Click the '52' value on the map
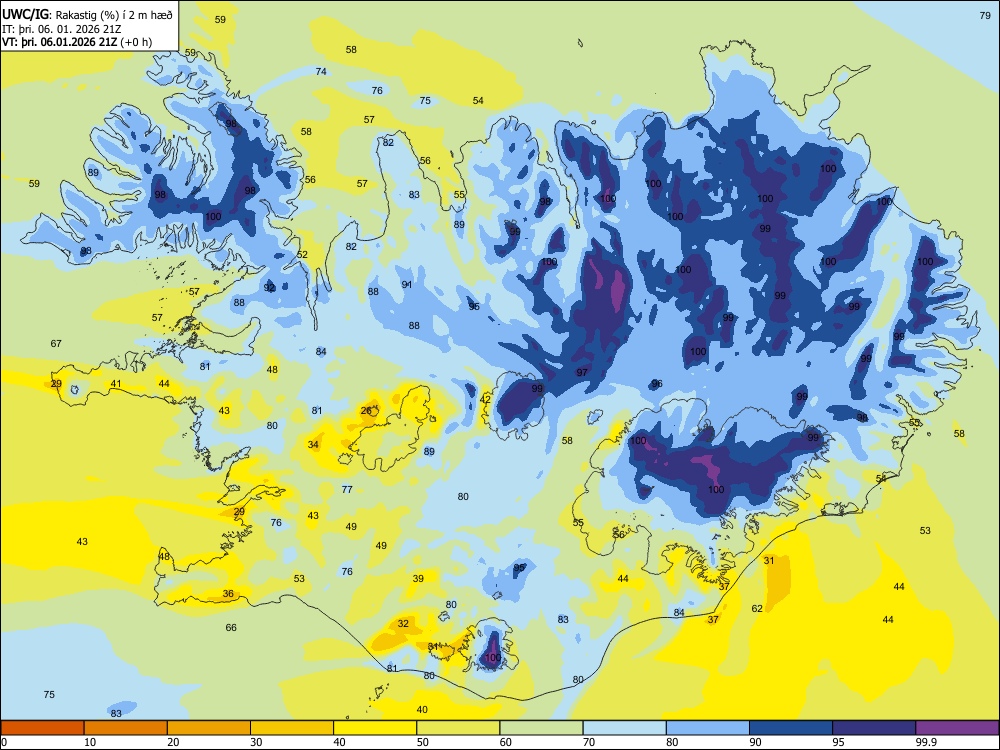 click(302, 254)
